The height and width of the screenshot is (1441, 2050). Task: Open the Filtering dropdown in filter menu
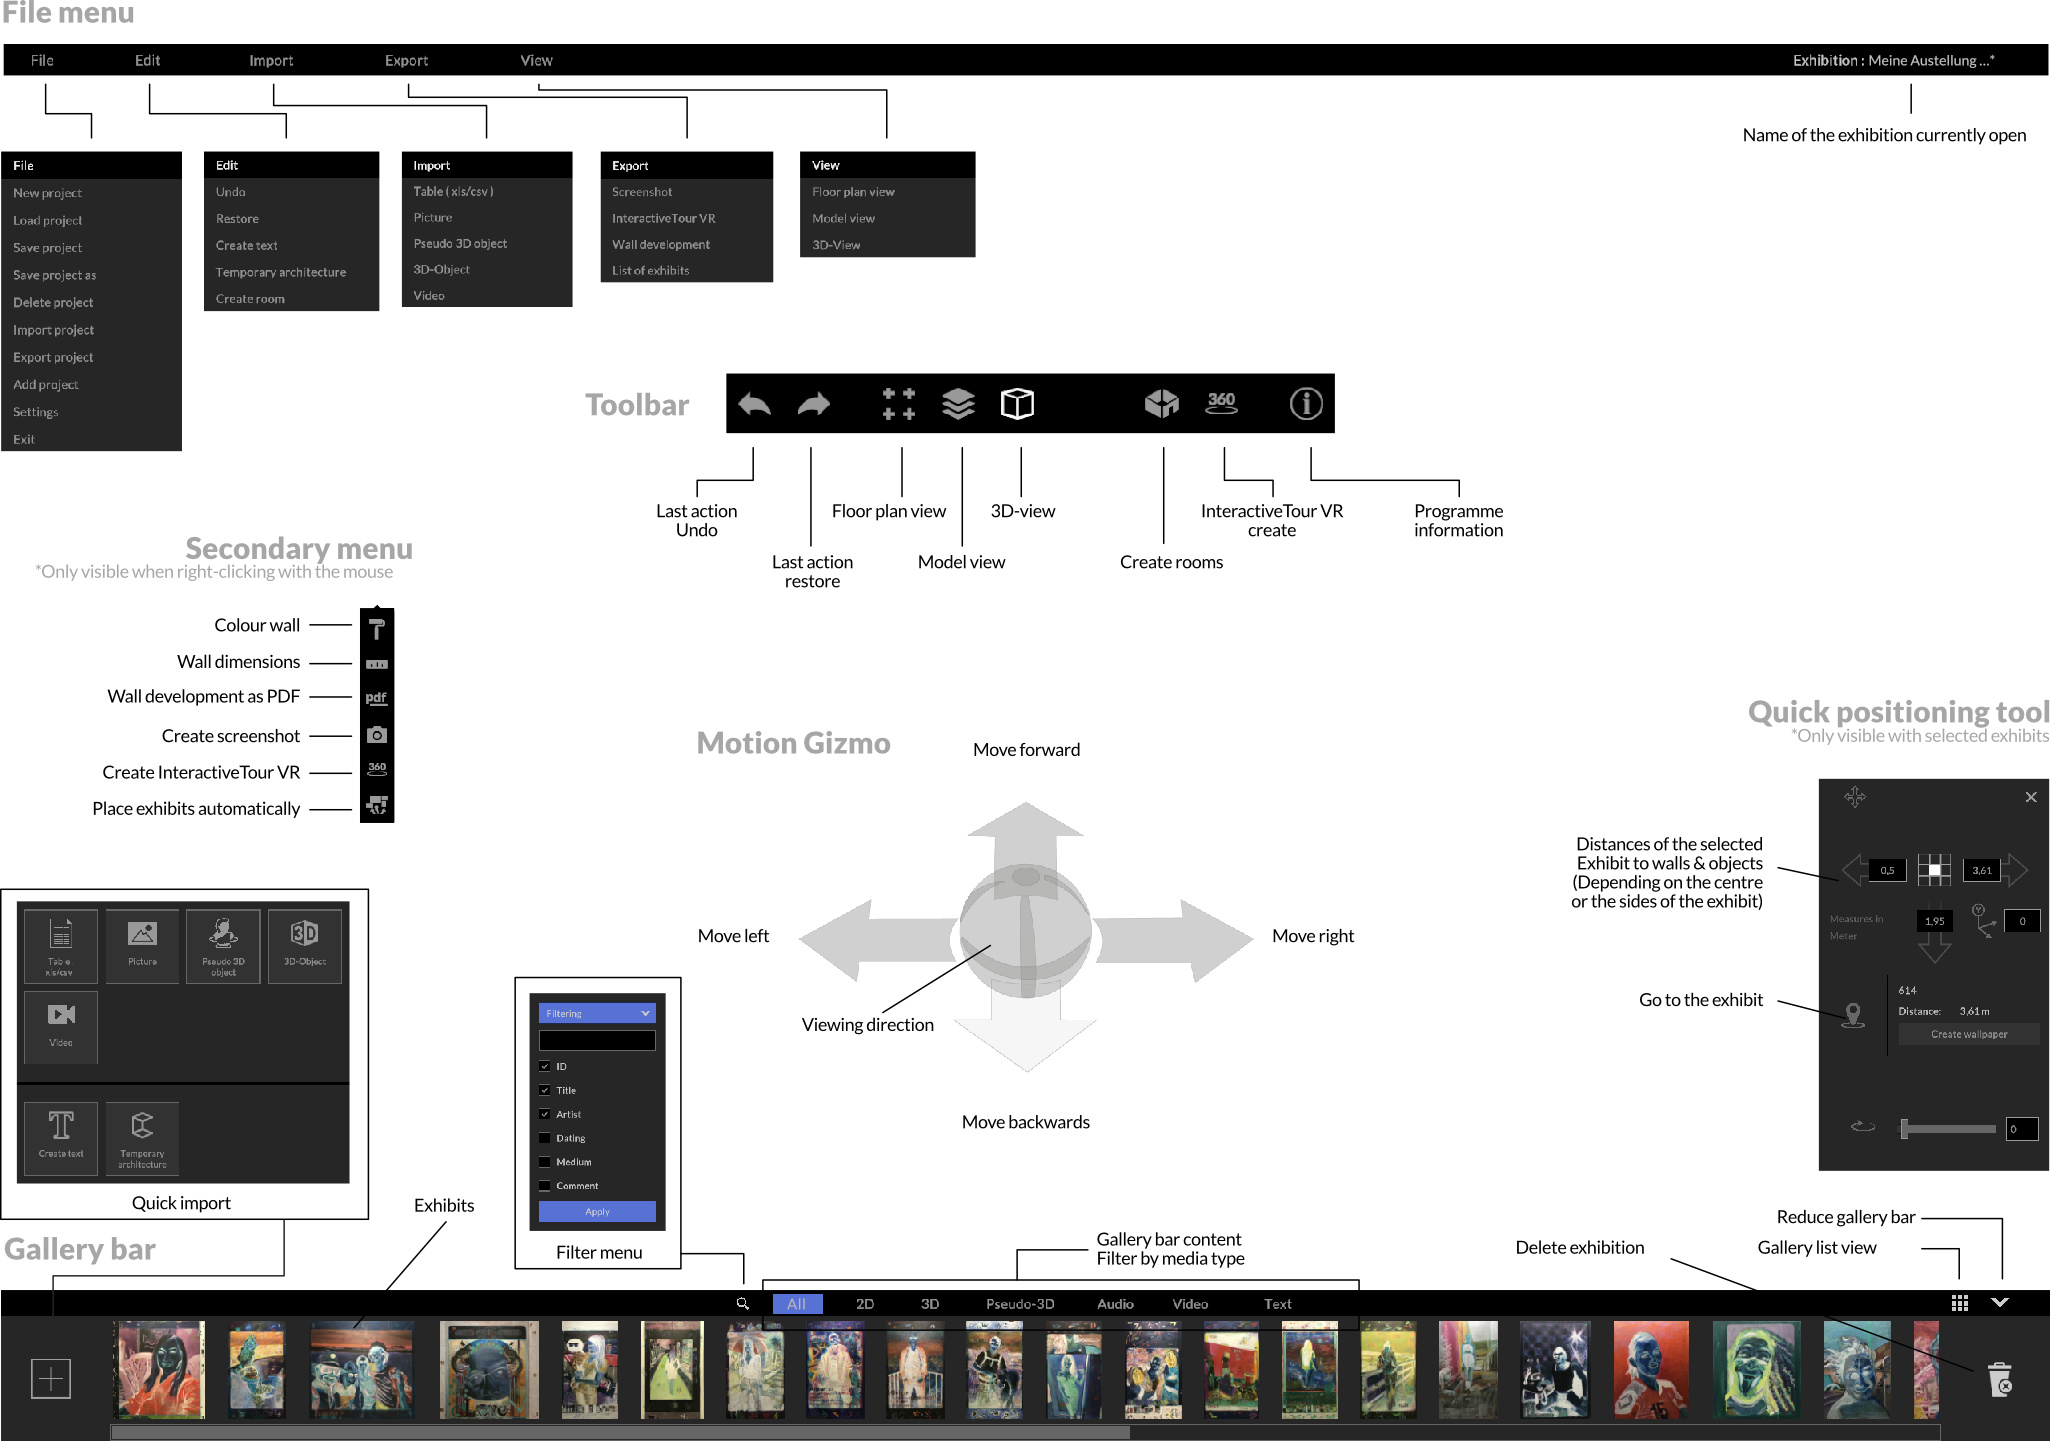[597, 1013]
